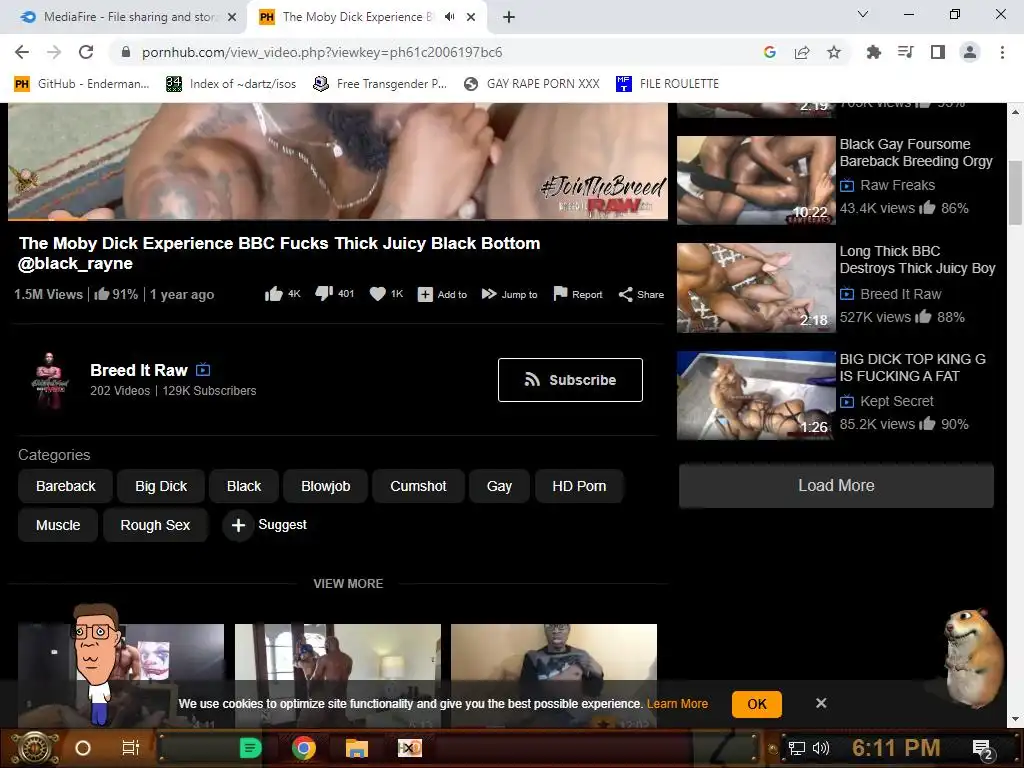Click the Report flag icon
Image resolution: width=1024 pixels, height=768 pixels.
point(560,294)
